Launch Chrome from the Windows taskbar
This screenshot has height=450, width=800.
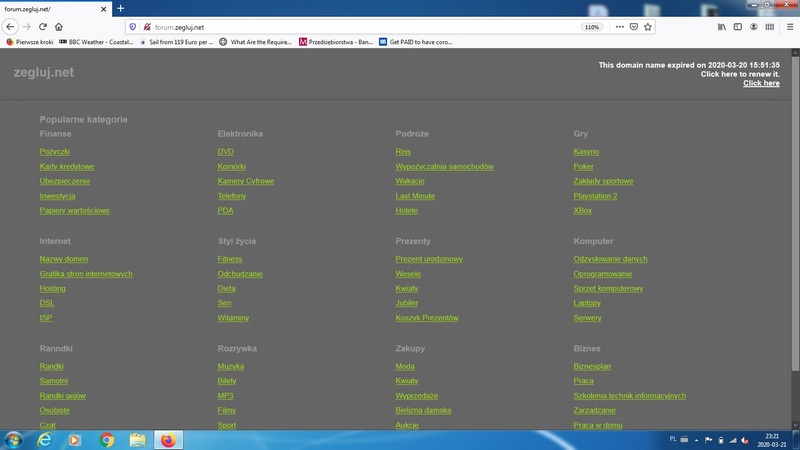[x=107, y=439]
